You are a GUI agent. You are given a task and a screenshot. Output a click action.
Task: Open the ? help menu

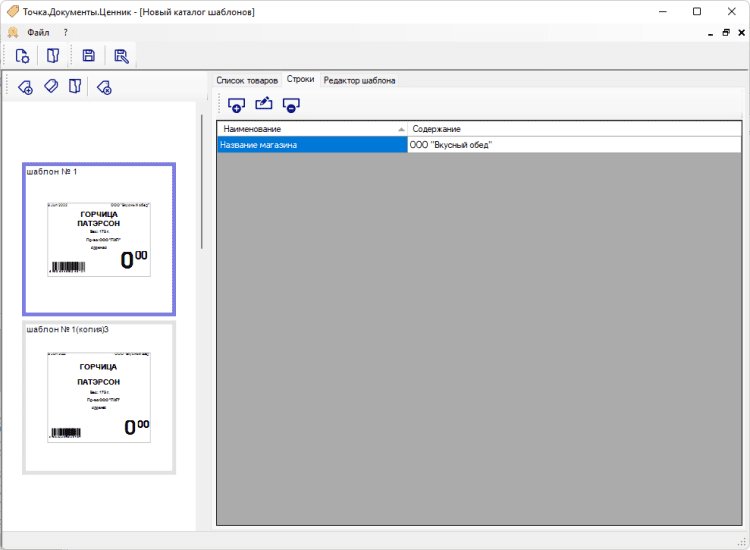pos(66,33)
